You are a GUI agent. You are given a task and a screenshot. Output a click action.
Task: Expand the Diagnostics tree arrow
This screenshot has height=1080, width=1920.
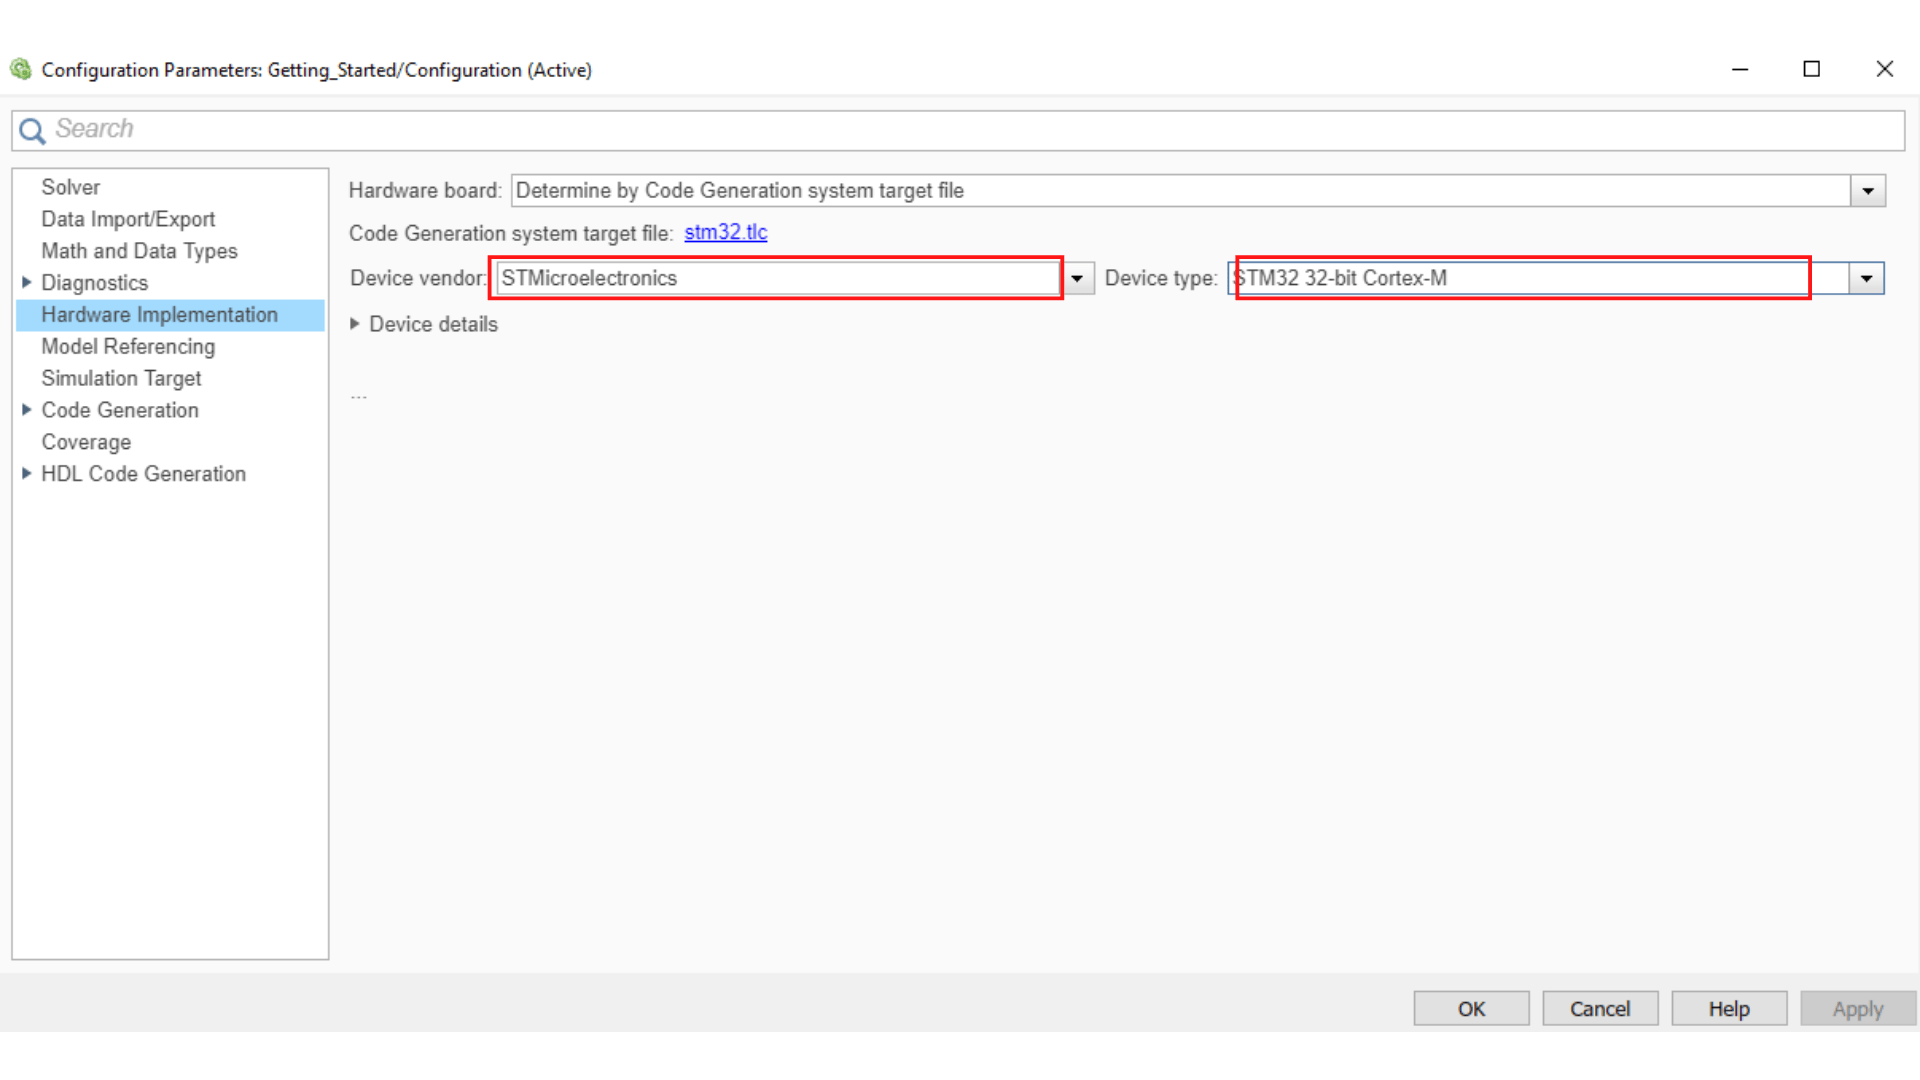click(27, 282)
